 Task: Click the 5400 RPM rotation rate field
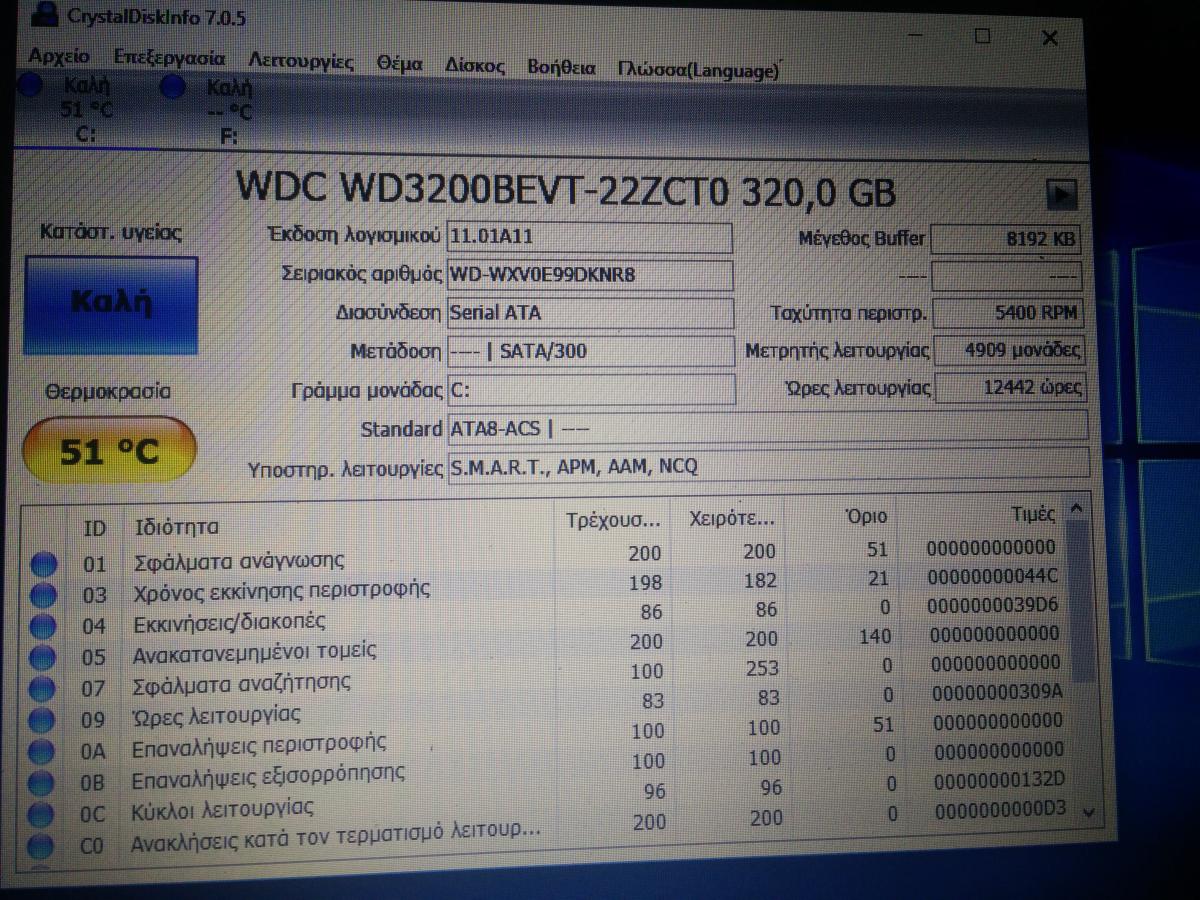(1007, 314)
